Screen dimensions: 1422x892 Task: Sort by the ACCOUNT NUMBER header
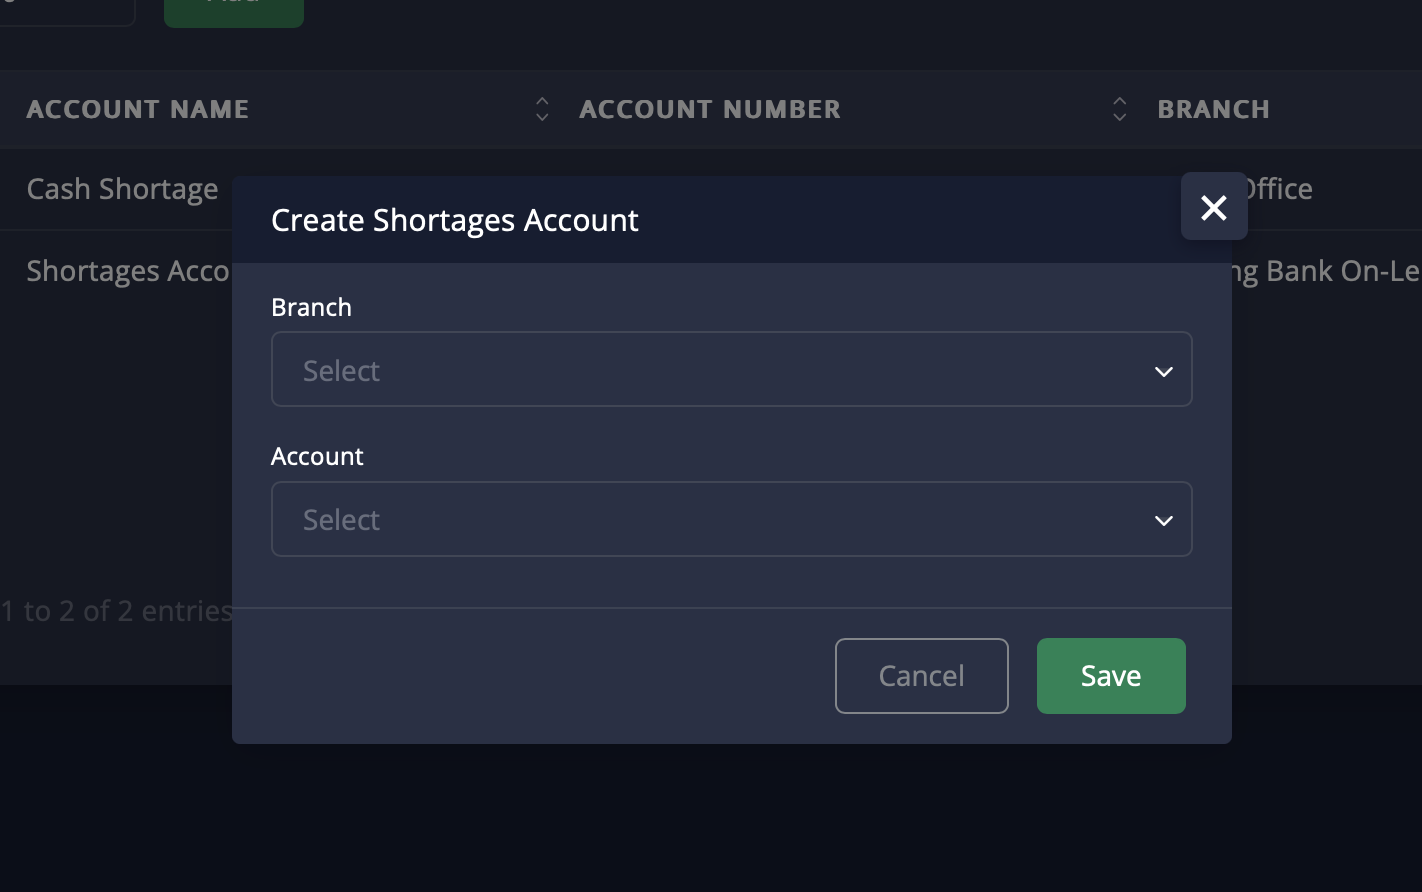(710, 109)
